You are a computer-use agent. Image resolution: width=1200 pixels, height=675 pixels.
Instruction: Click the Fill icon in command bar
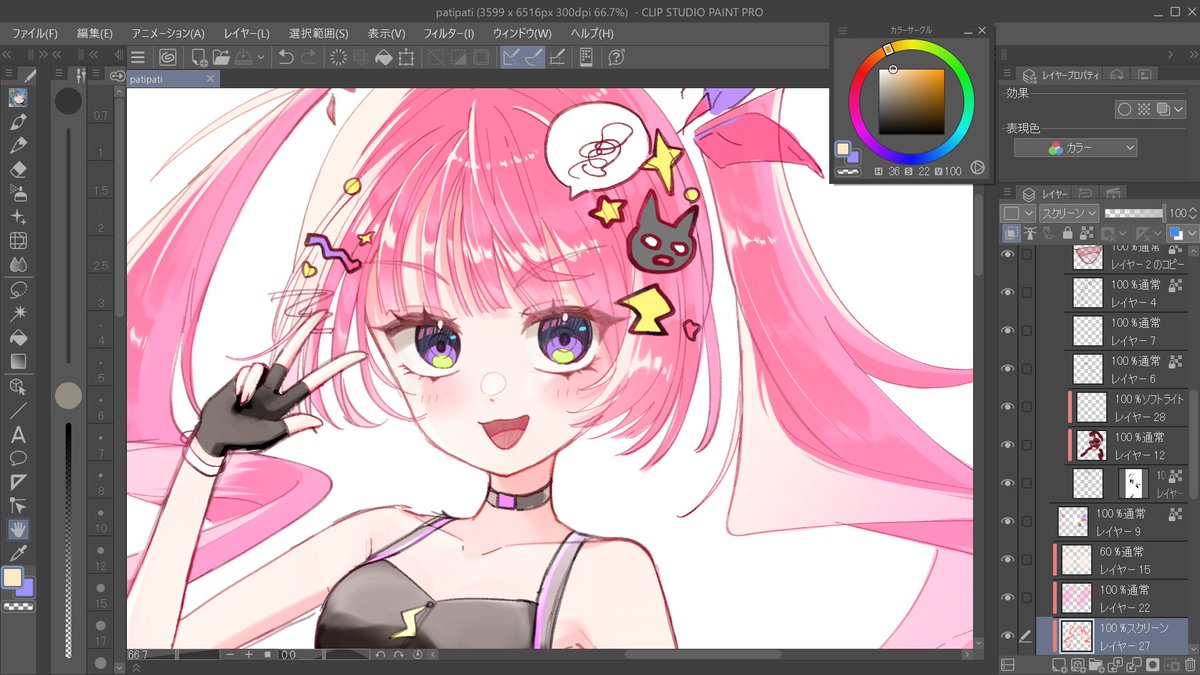tap(384, 57)
